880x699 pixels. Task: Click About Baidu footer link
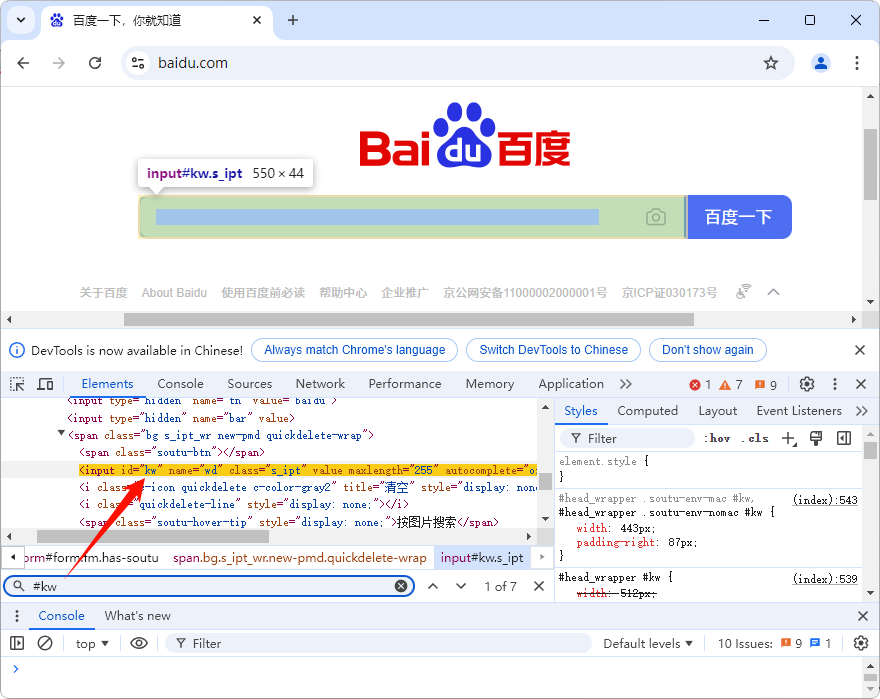tap(174, 293)
